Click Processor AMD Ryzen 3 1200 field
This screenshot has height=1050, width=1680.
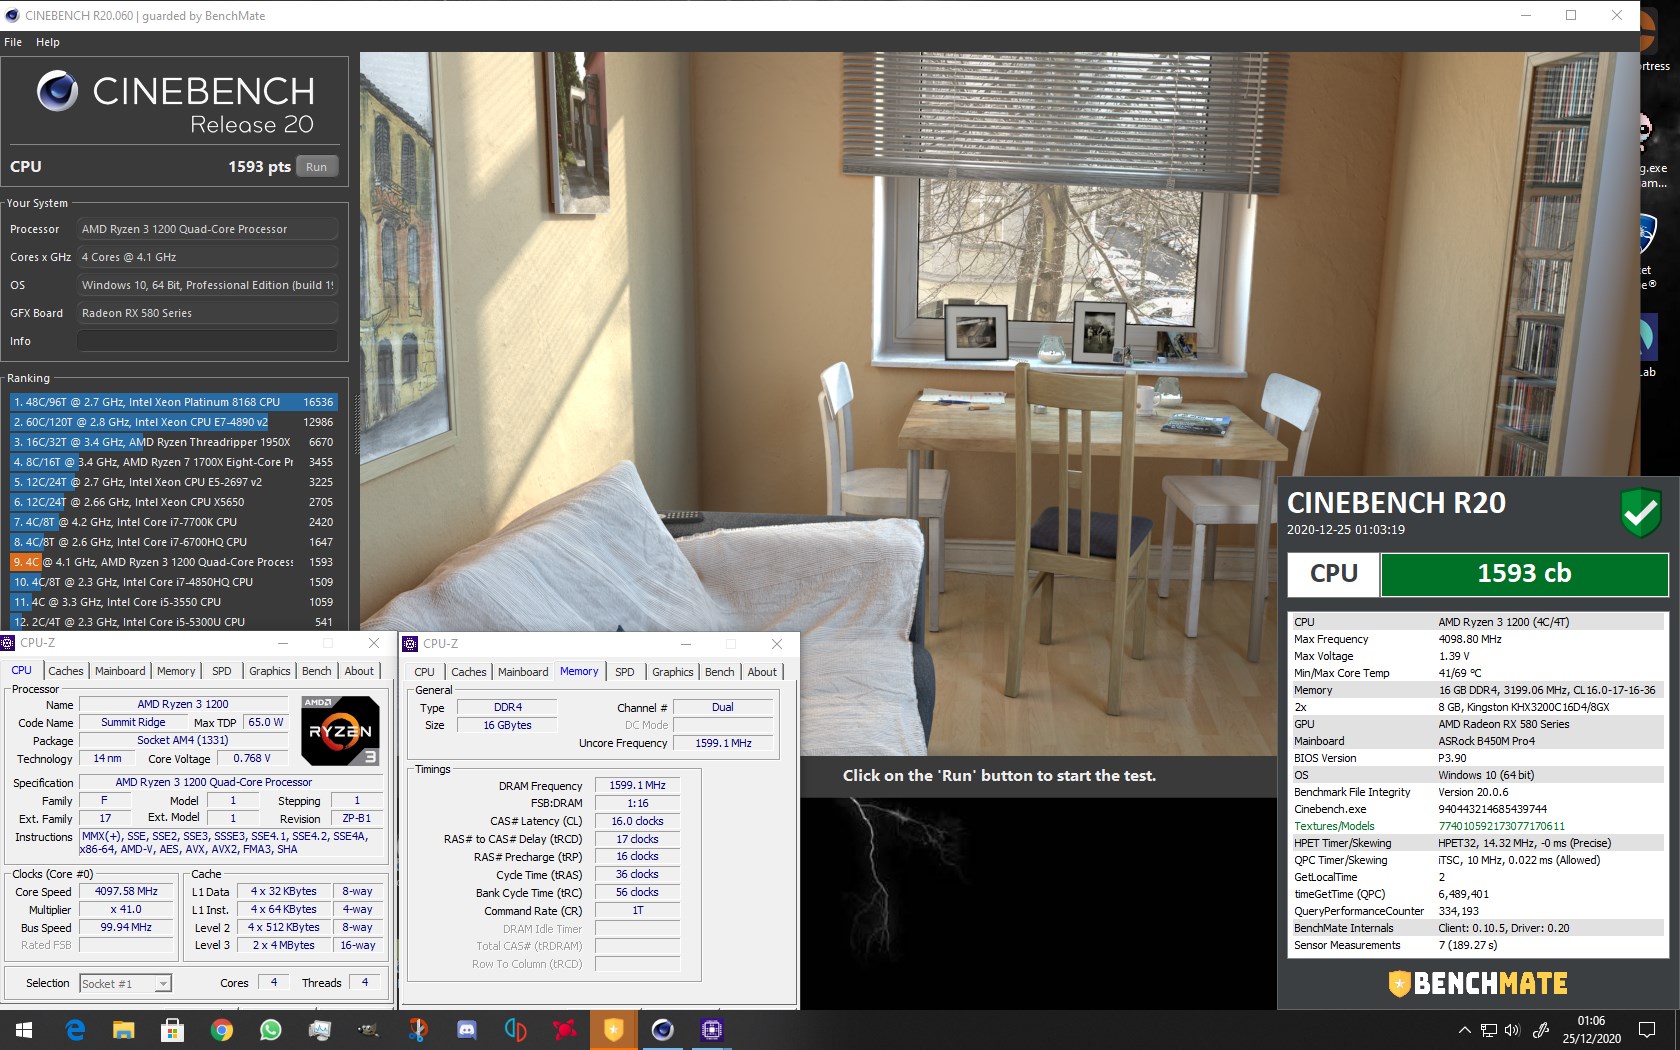click(x=207, y=229)
